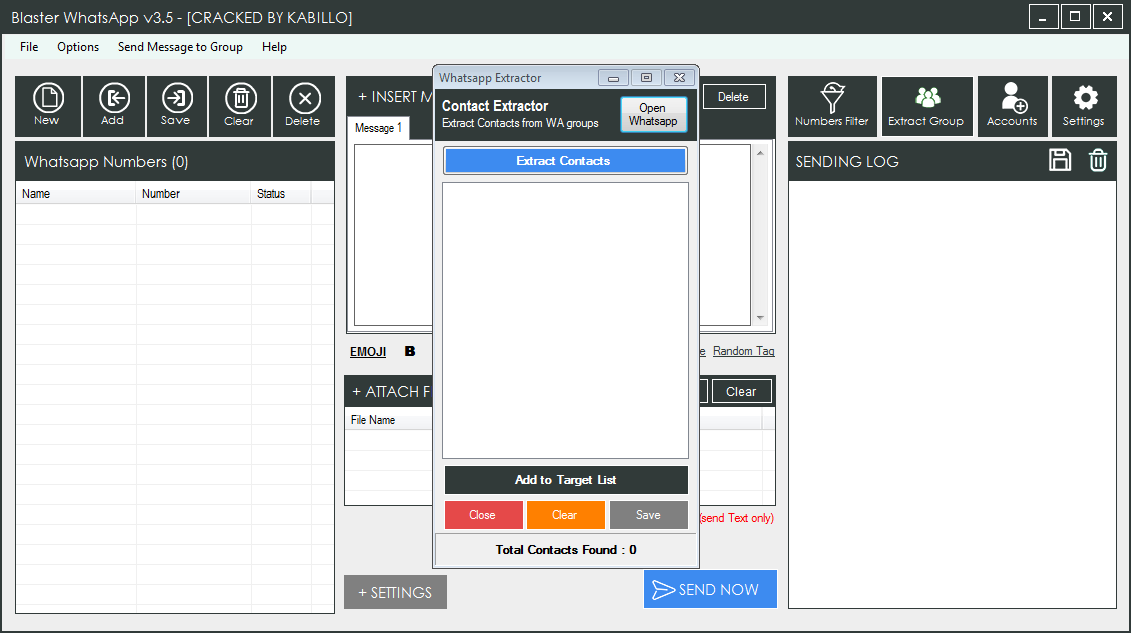Click the Whatsapp Numbers (0) heading
1131x633 pixels.
click(106, 161)
